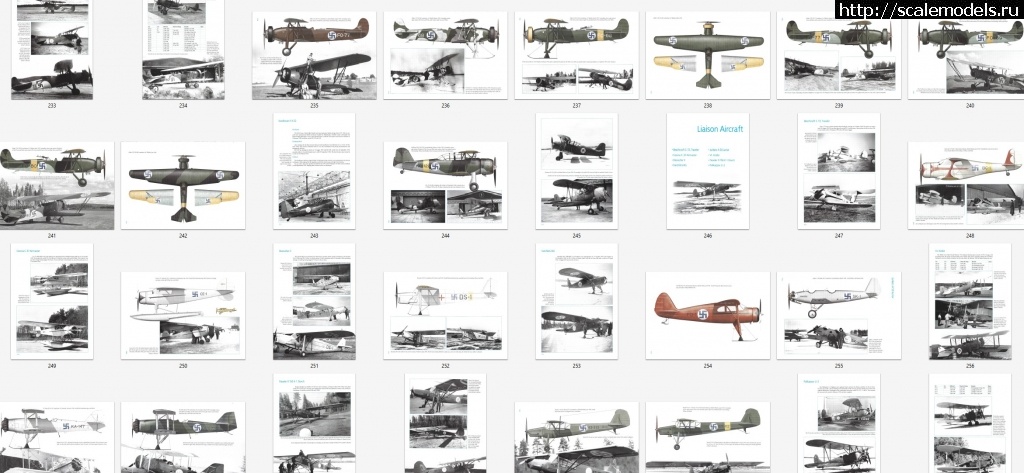Open page 236 thumbnail
The height and width of the screenshot is (473, 1024).
tap(445, 55)
